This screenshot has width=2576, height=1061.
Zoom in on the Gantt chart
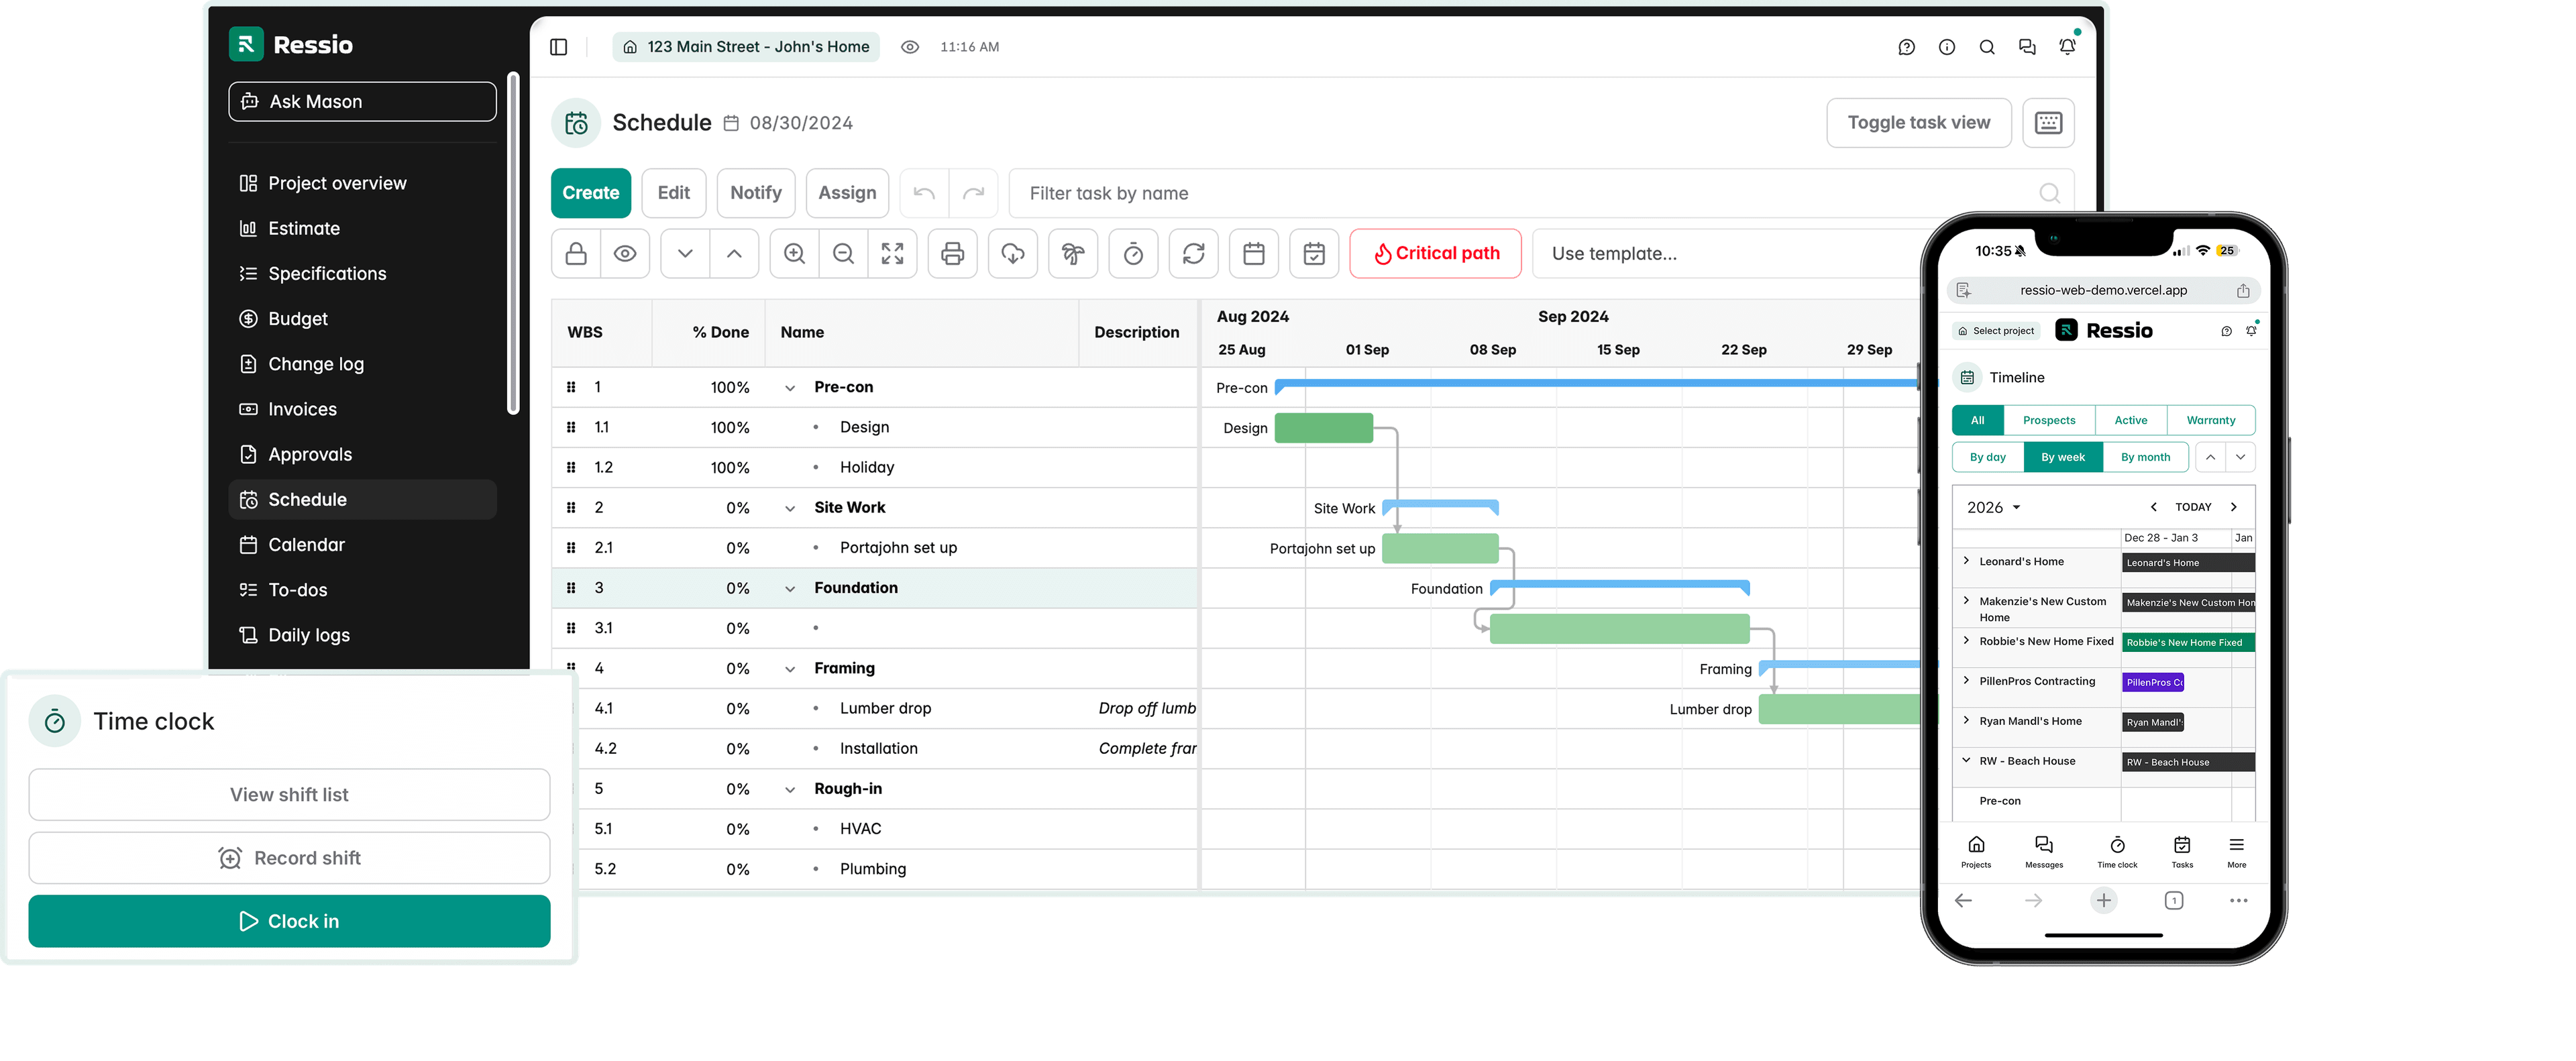pyautogui.click(x=794, y=254)
